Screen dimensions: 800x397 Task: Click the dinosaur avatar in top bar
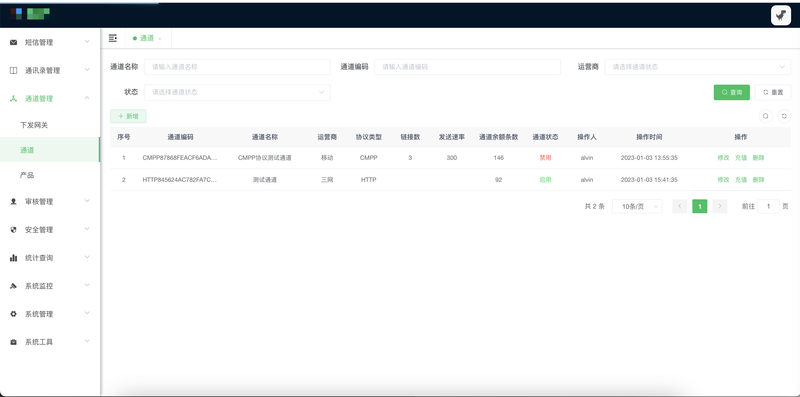[x=781, y=15]
